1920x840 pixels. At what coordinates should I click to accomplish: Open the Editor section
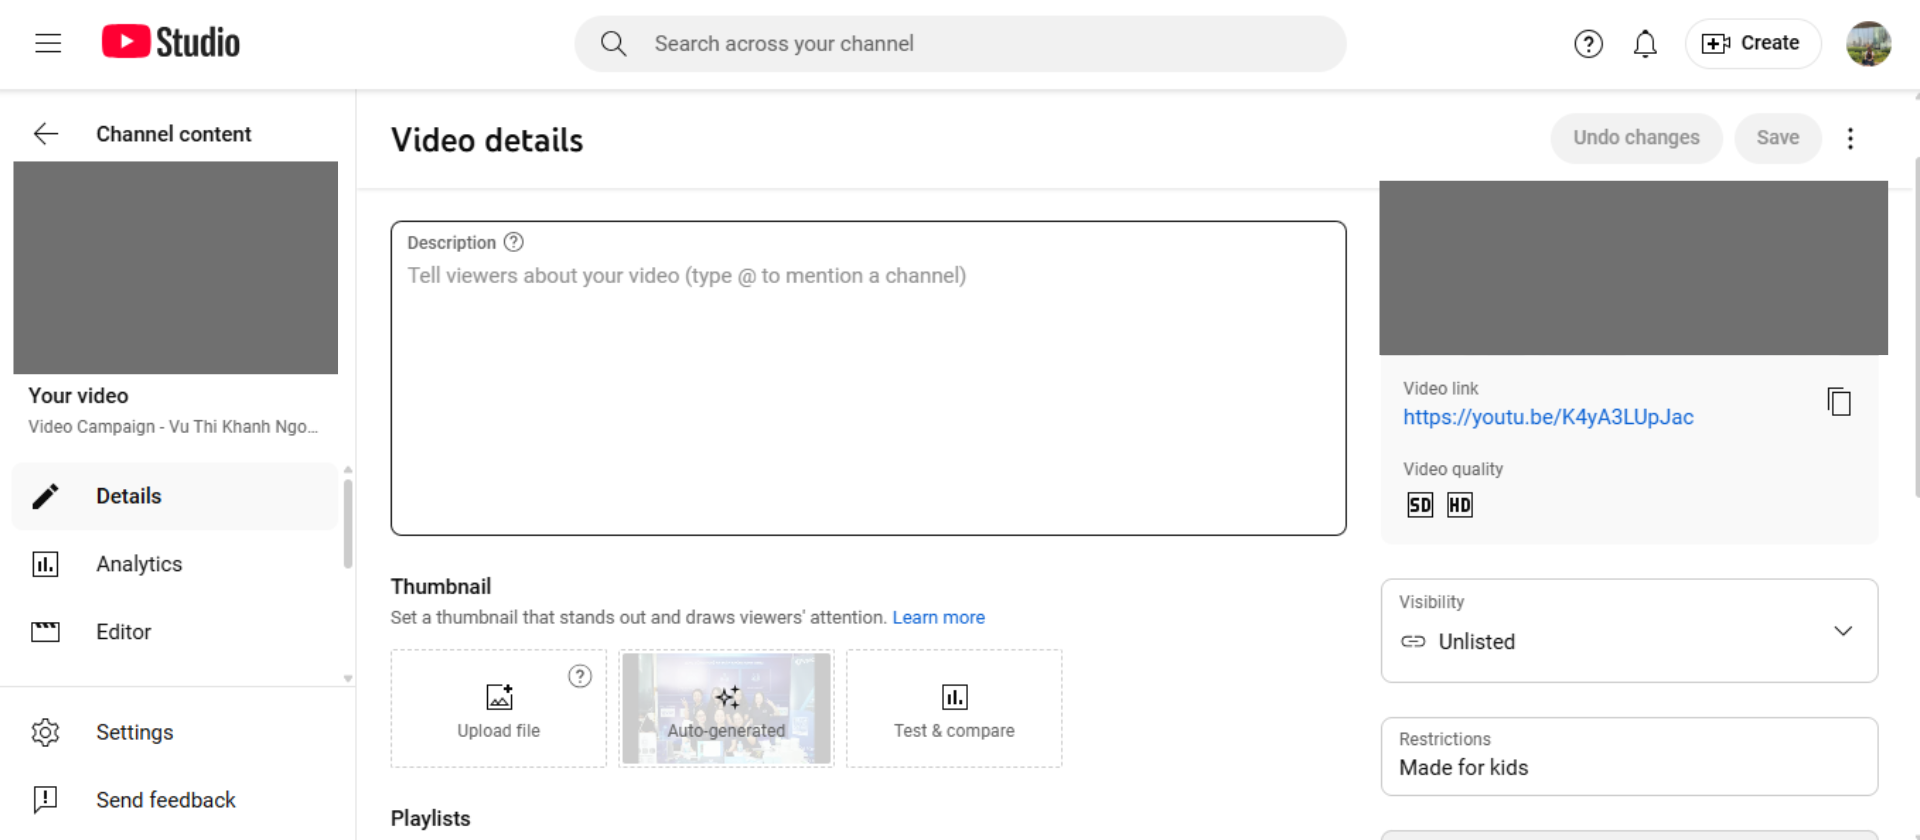(123, 632)
